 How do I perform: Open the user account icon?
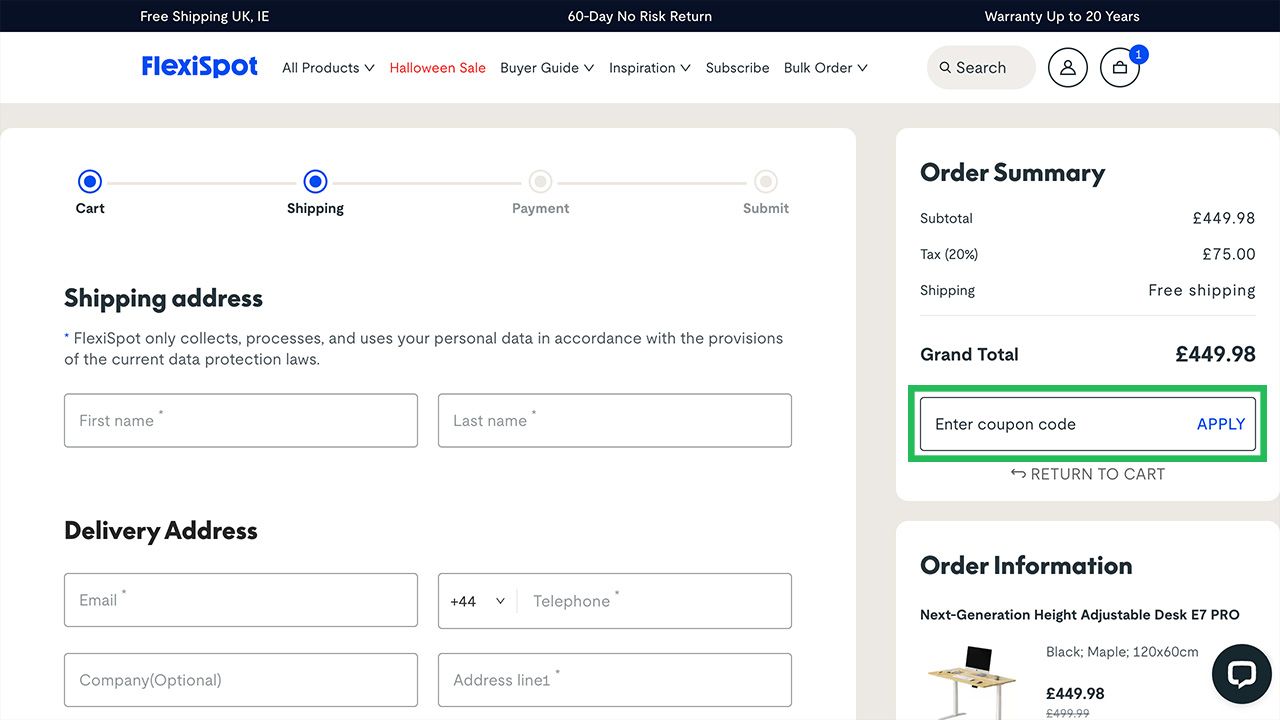(x=1068, y=67)
